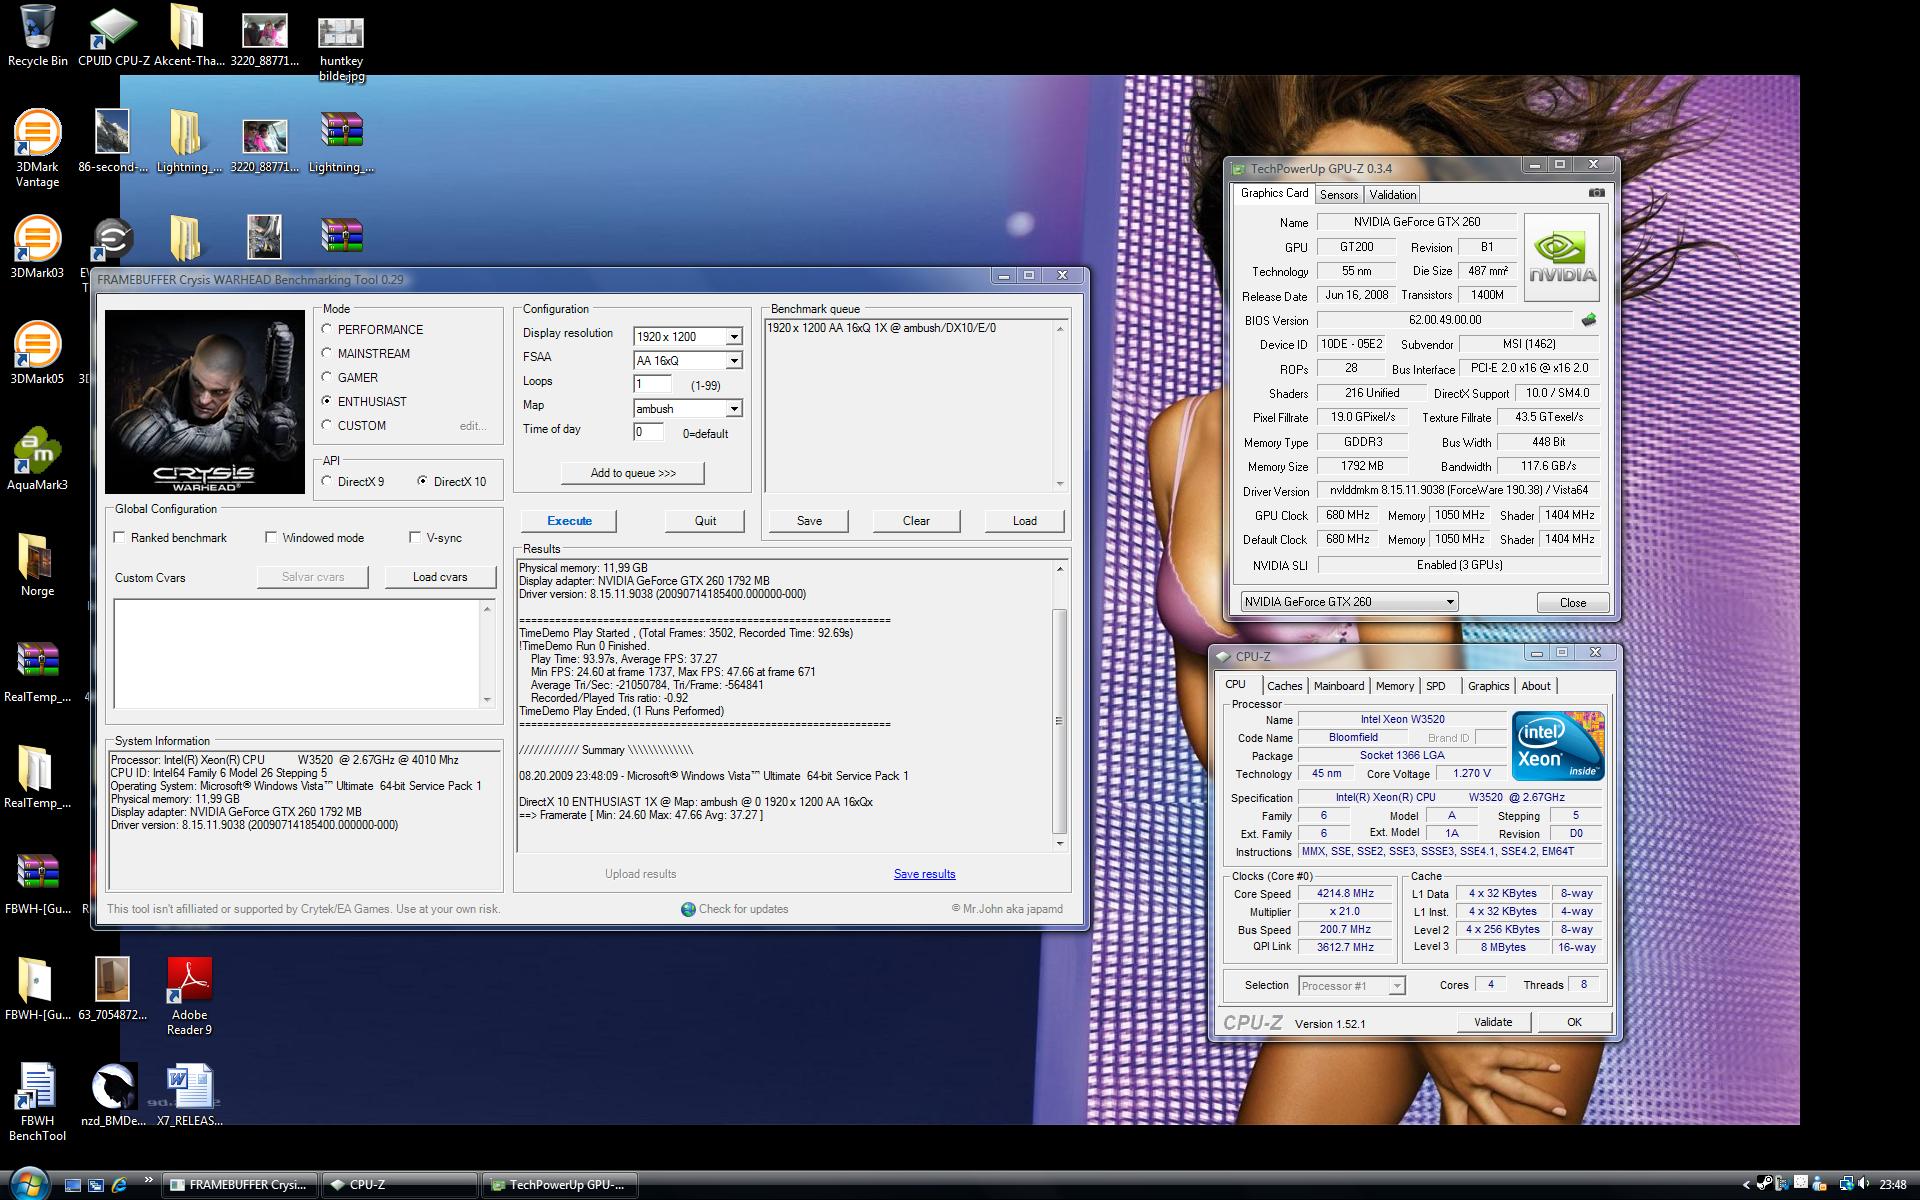
Task: Click the Internet Explorer quick launch icon
Action: (x=119, y=1185)
